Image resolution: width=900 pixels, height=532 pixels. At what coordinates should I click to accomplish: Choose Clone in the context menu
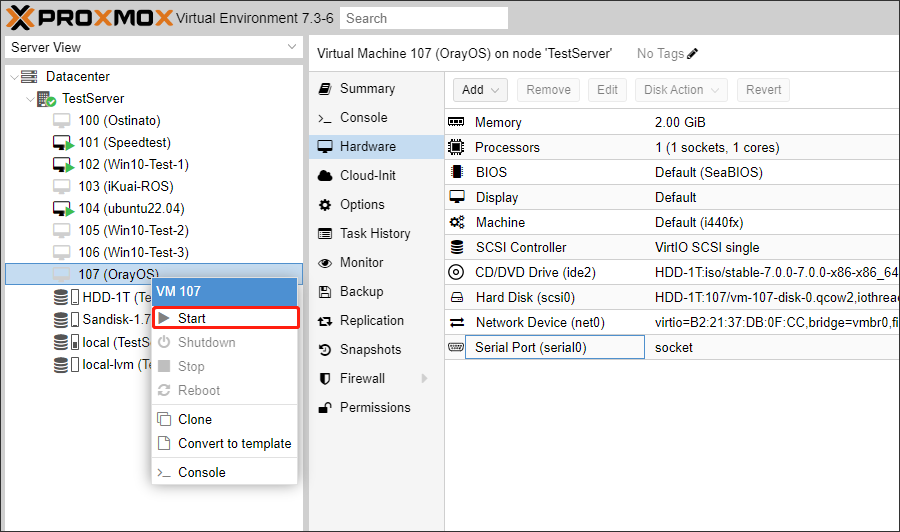pos(224,420)
